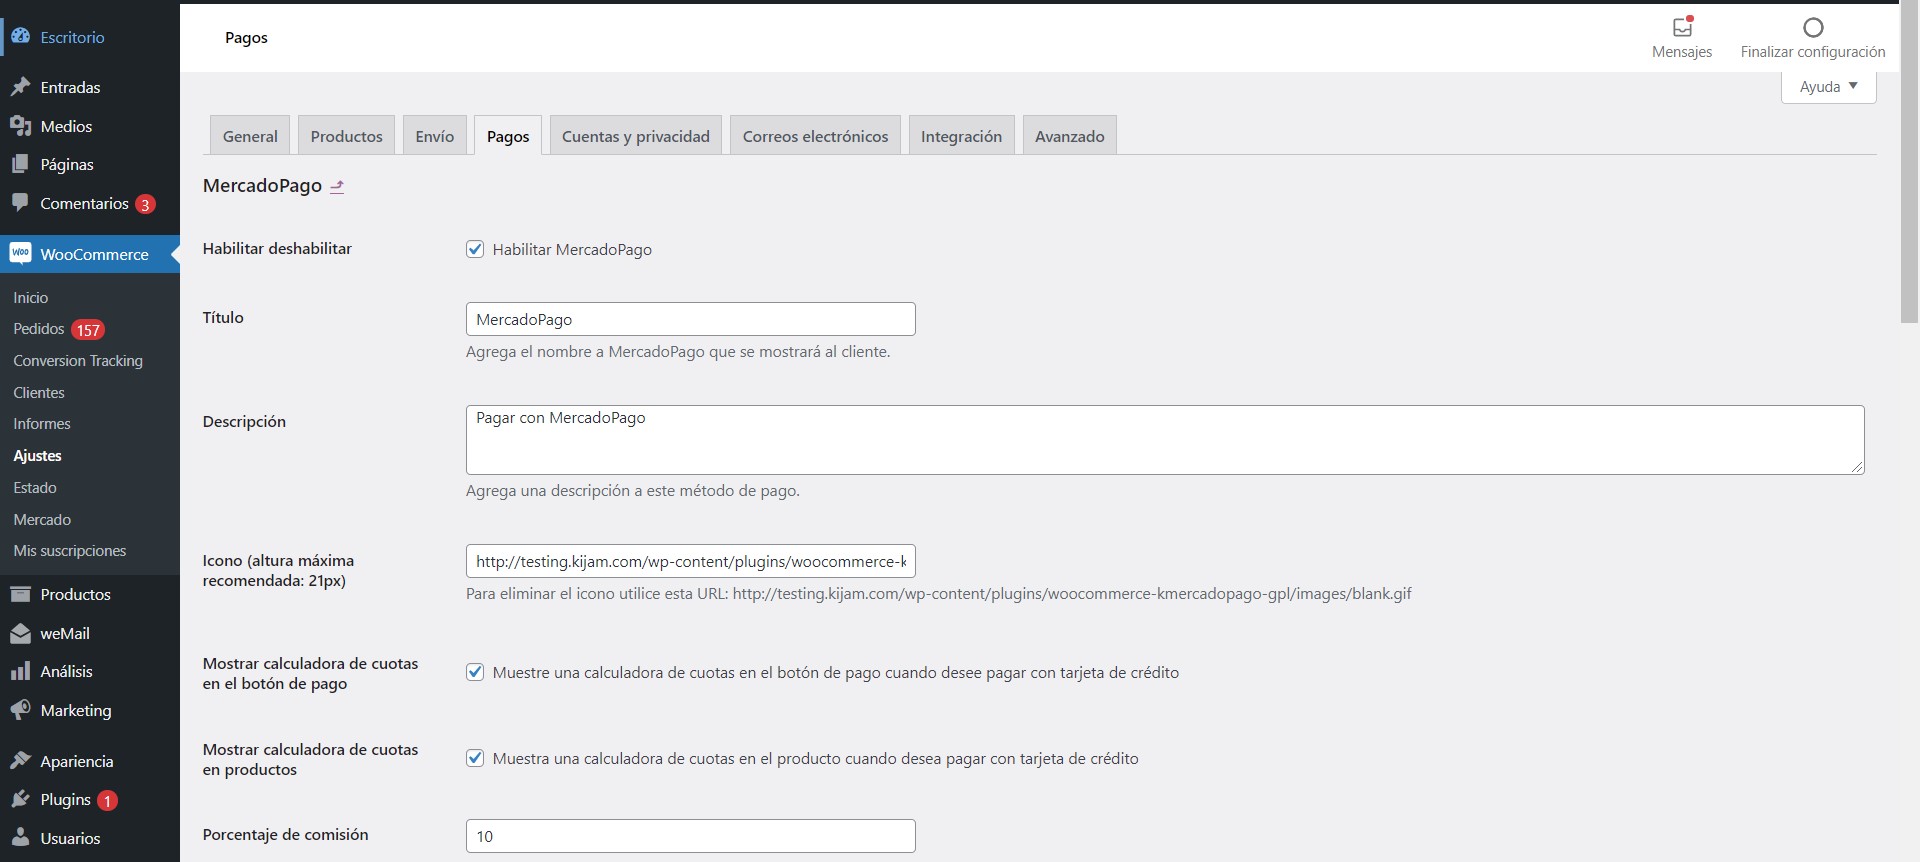Click the Icono URL input field

click(x=690, y=561)
